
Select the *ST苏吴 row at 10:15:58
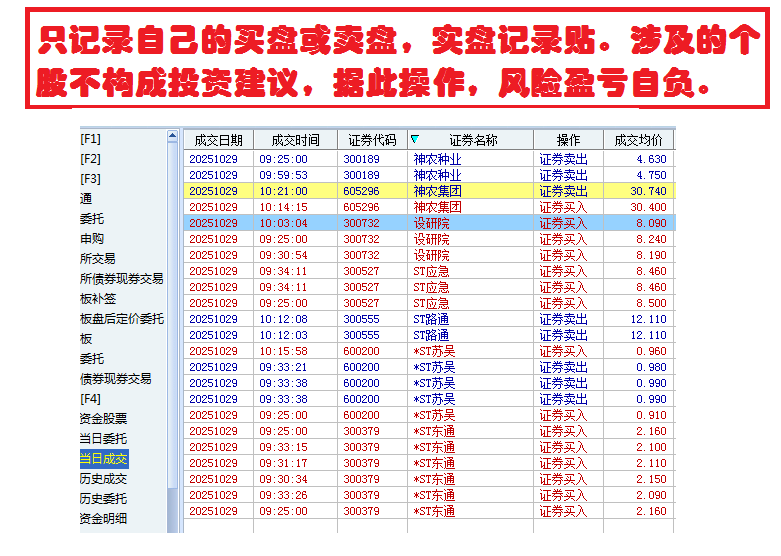click(429, 351)
